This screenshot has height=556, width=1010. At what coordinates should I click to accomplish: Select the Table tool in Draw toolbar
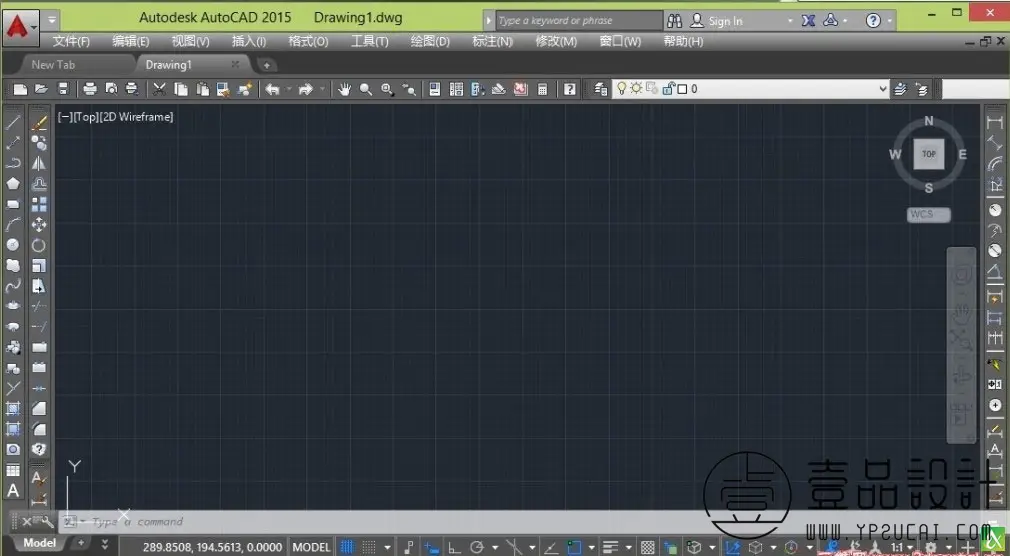(x=13, y=470)
